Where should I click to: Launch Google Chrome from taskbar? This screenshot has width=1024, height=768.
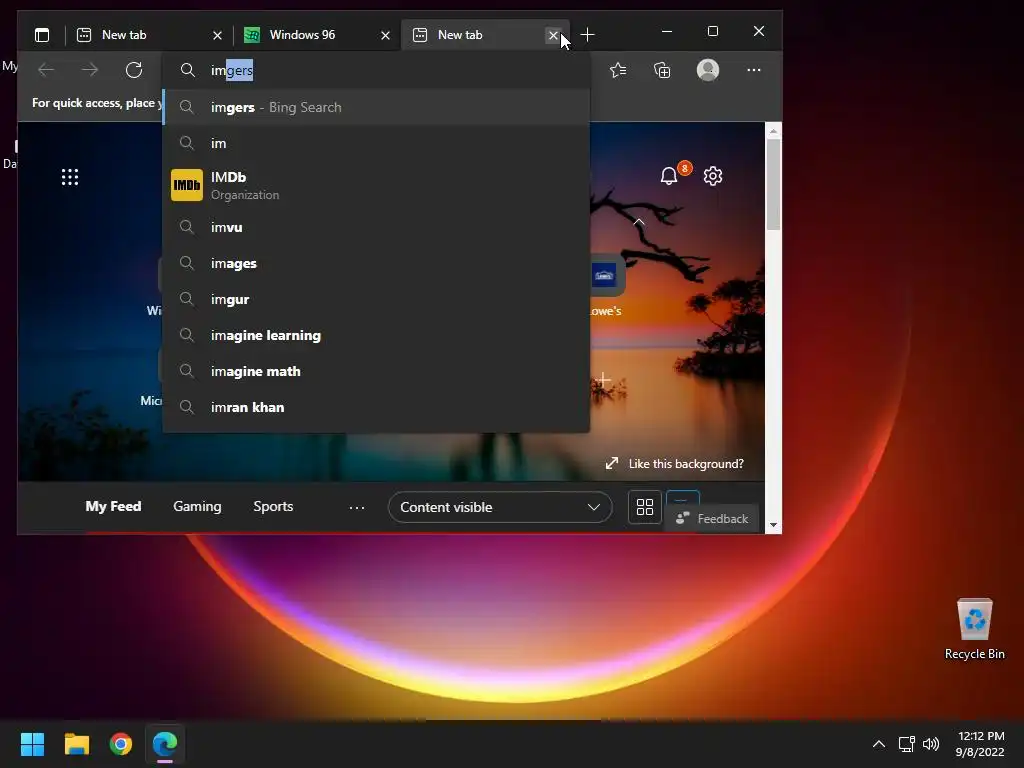click(x=121, y=744)
